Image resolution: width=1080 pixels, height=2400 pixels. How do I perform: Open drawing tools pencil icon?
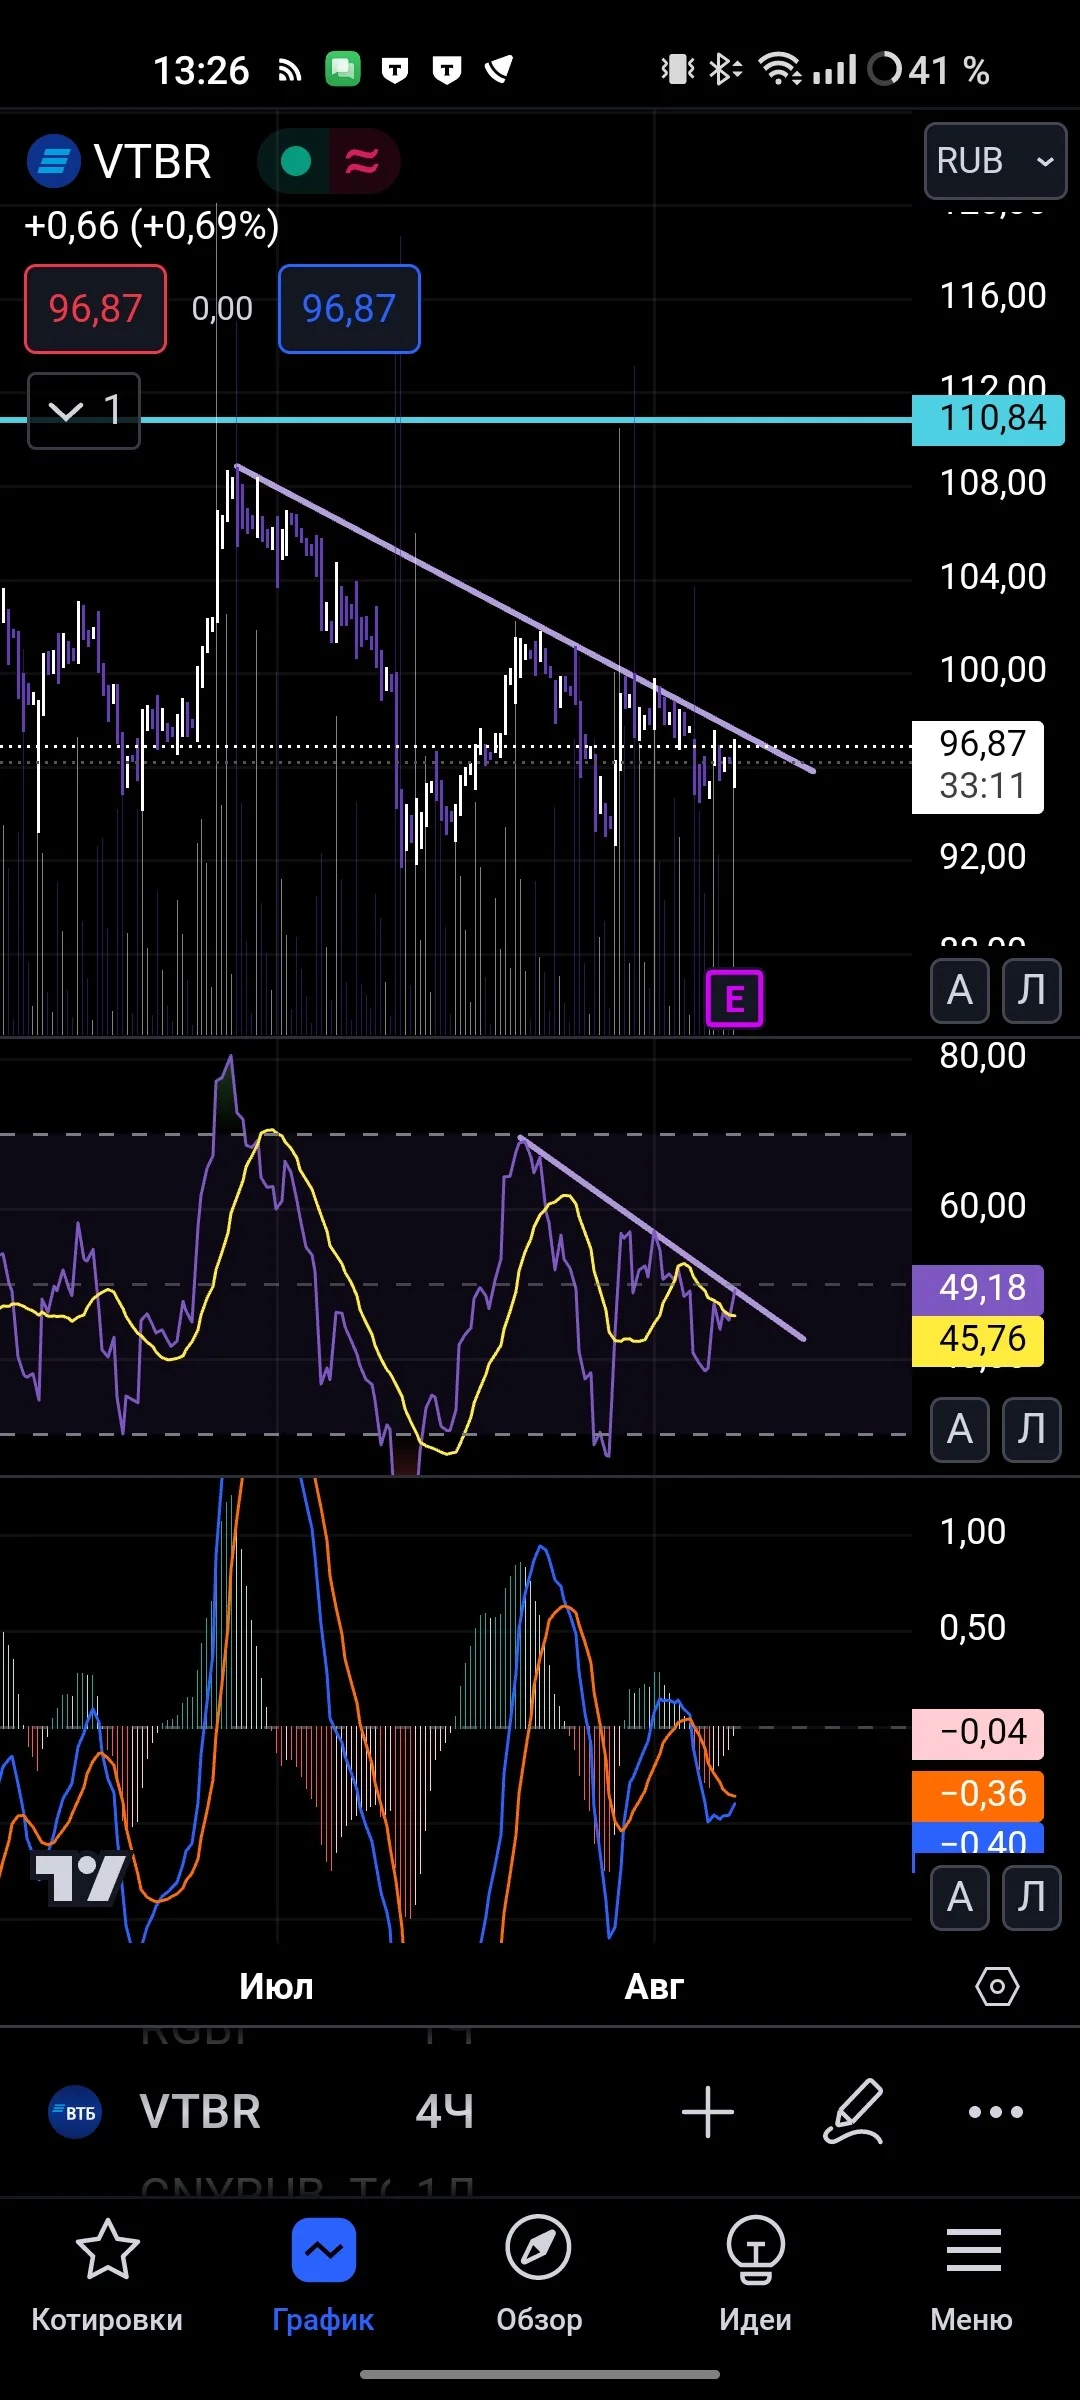[853, 2112]
